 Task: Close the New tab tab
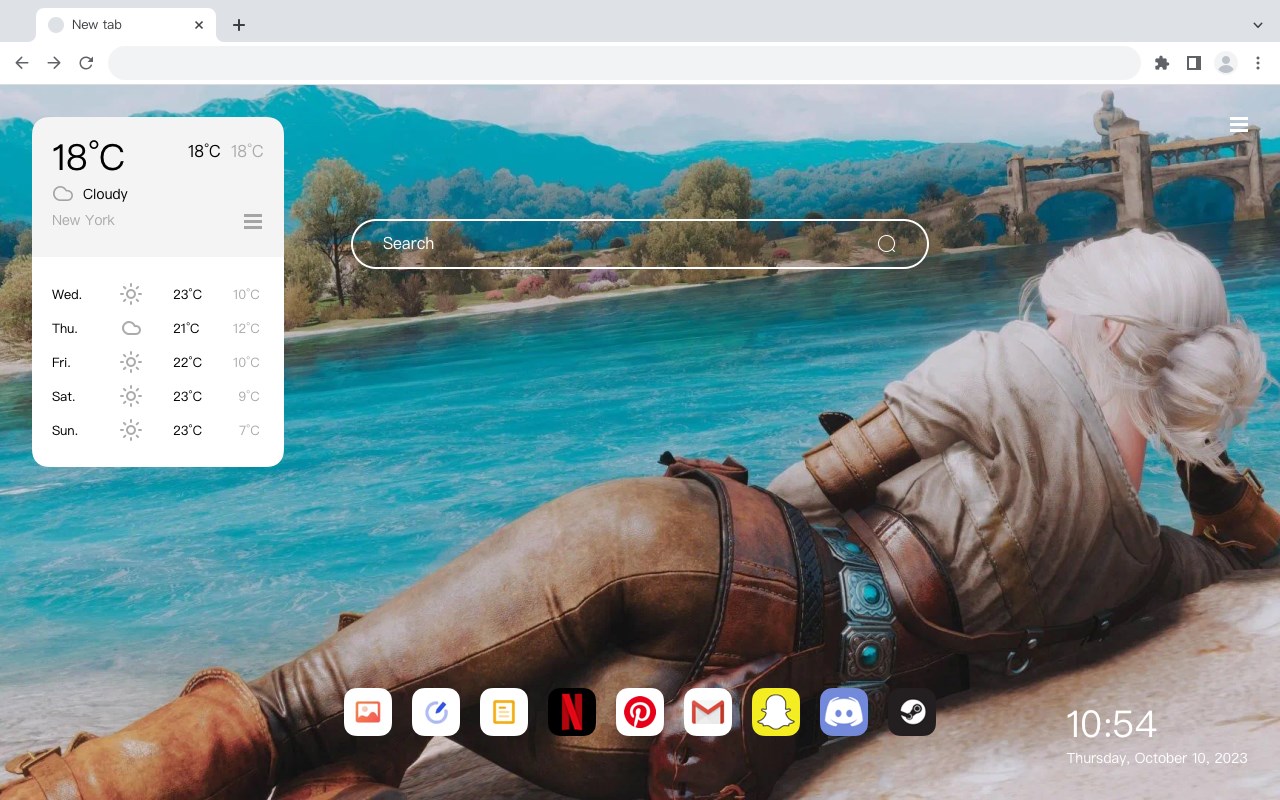(x=199, y=25)
